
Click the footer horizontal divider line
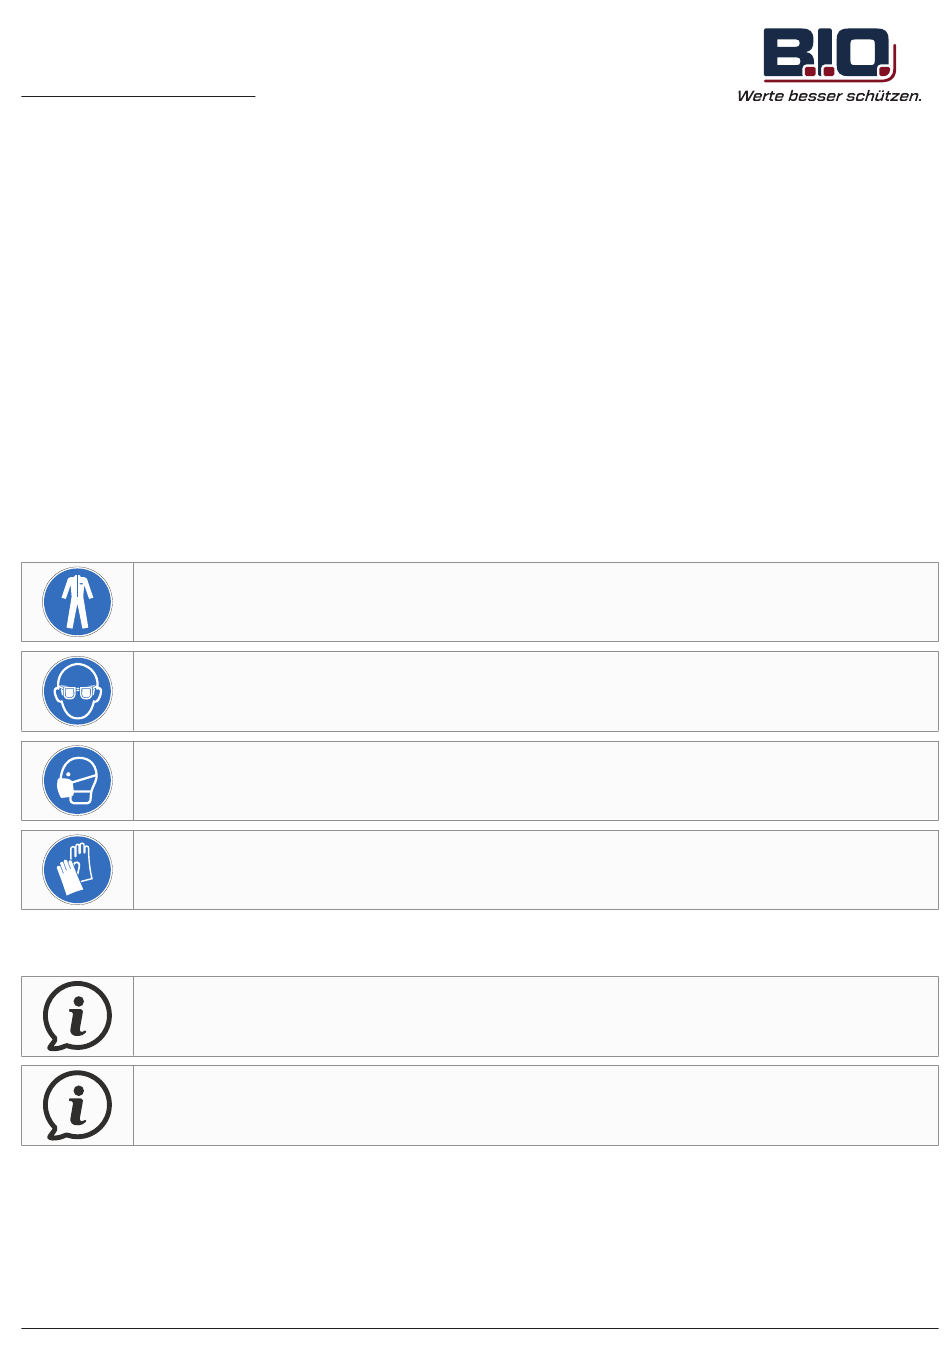[480, 1328]
